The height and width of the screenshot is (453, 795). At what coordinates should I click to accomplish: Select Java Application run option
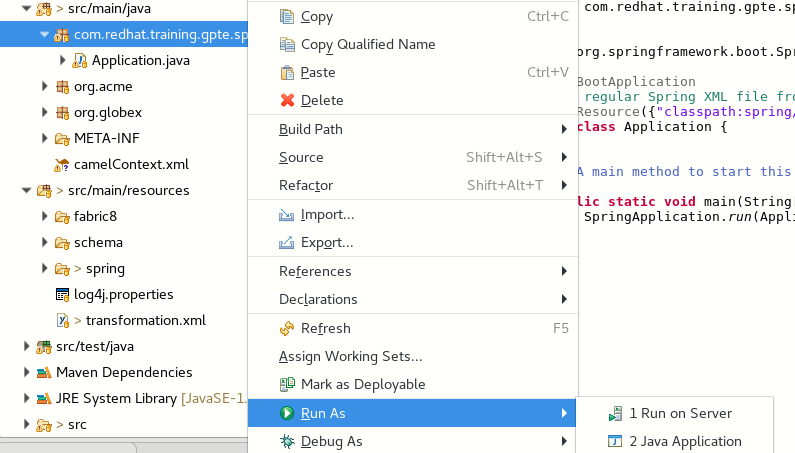[x=685, y=441]
